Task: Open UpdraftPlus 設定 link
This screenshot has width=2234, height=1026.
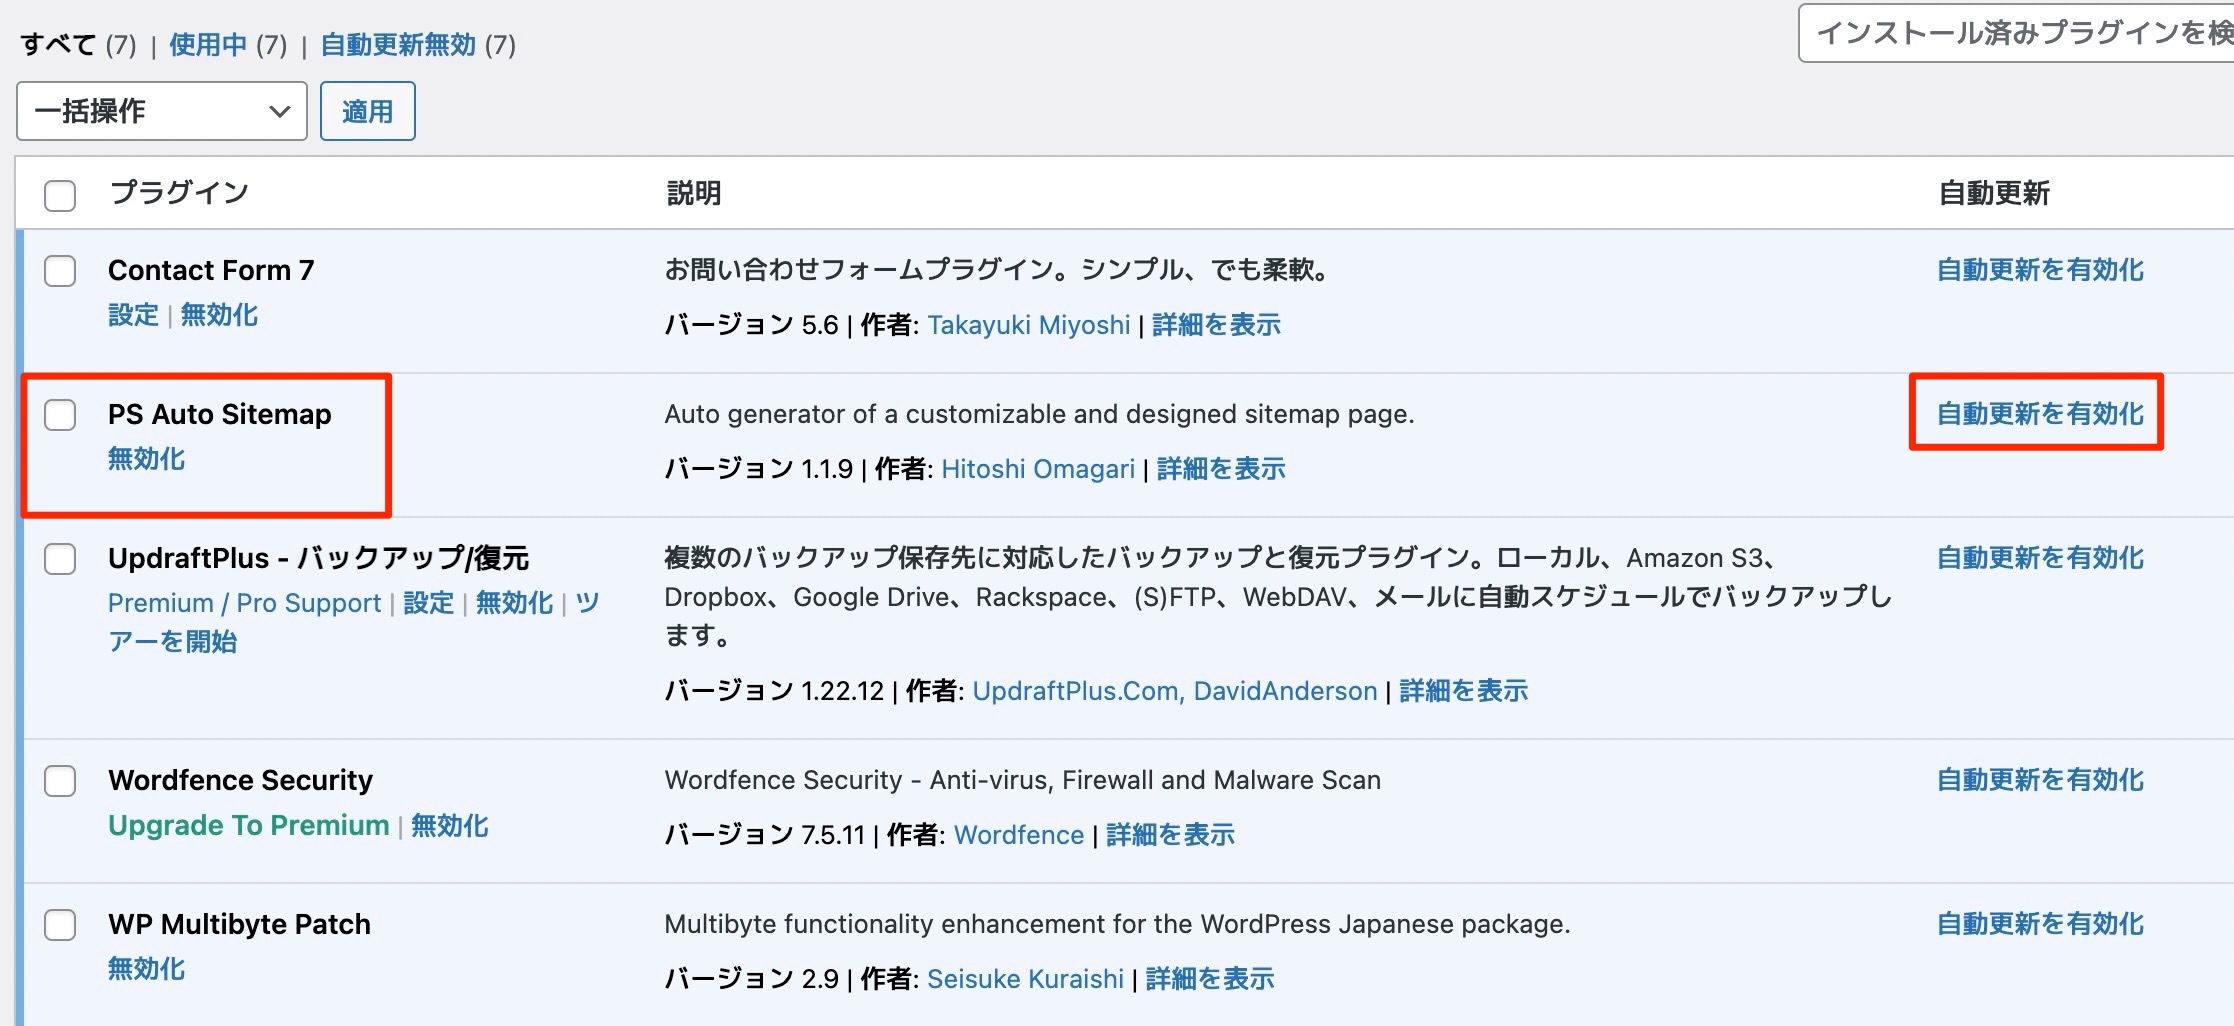Action: pos(428,603)
